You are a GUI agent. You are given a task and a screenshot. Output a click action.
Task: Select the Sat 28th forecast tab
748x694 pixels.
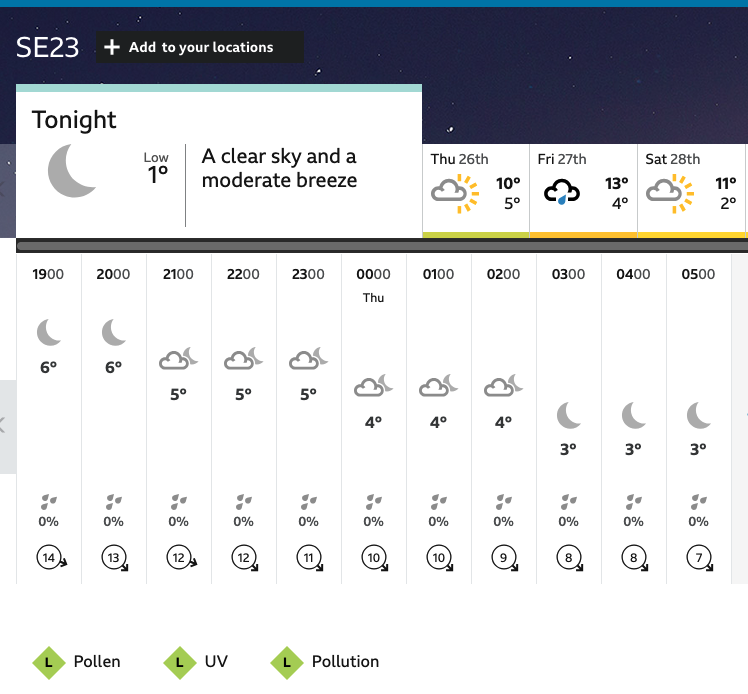(x=691, y=190)
